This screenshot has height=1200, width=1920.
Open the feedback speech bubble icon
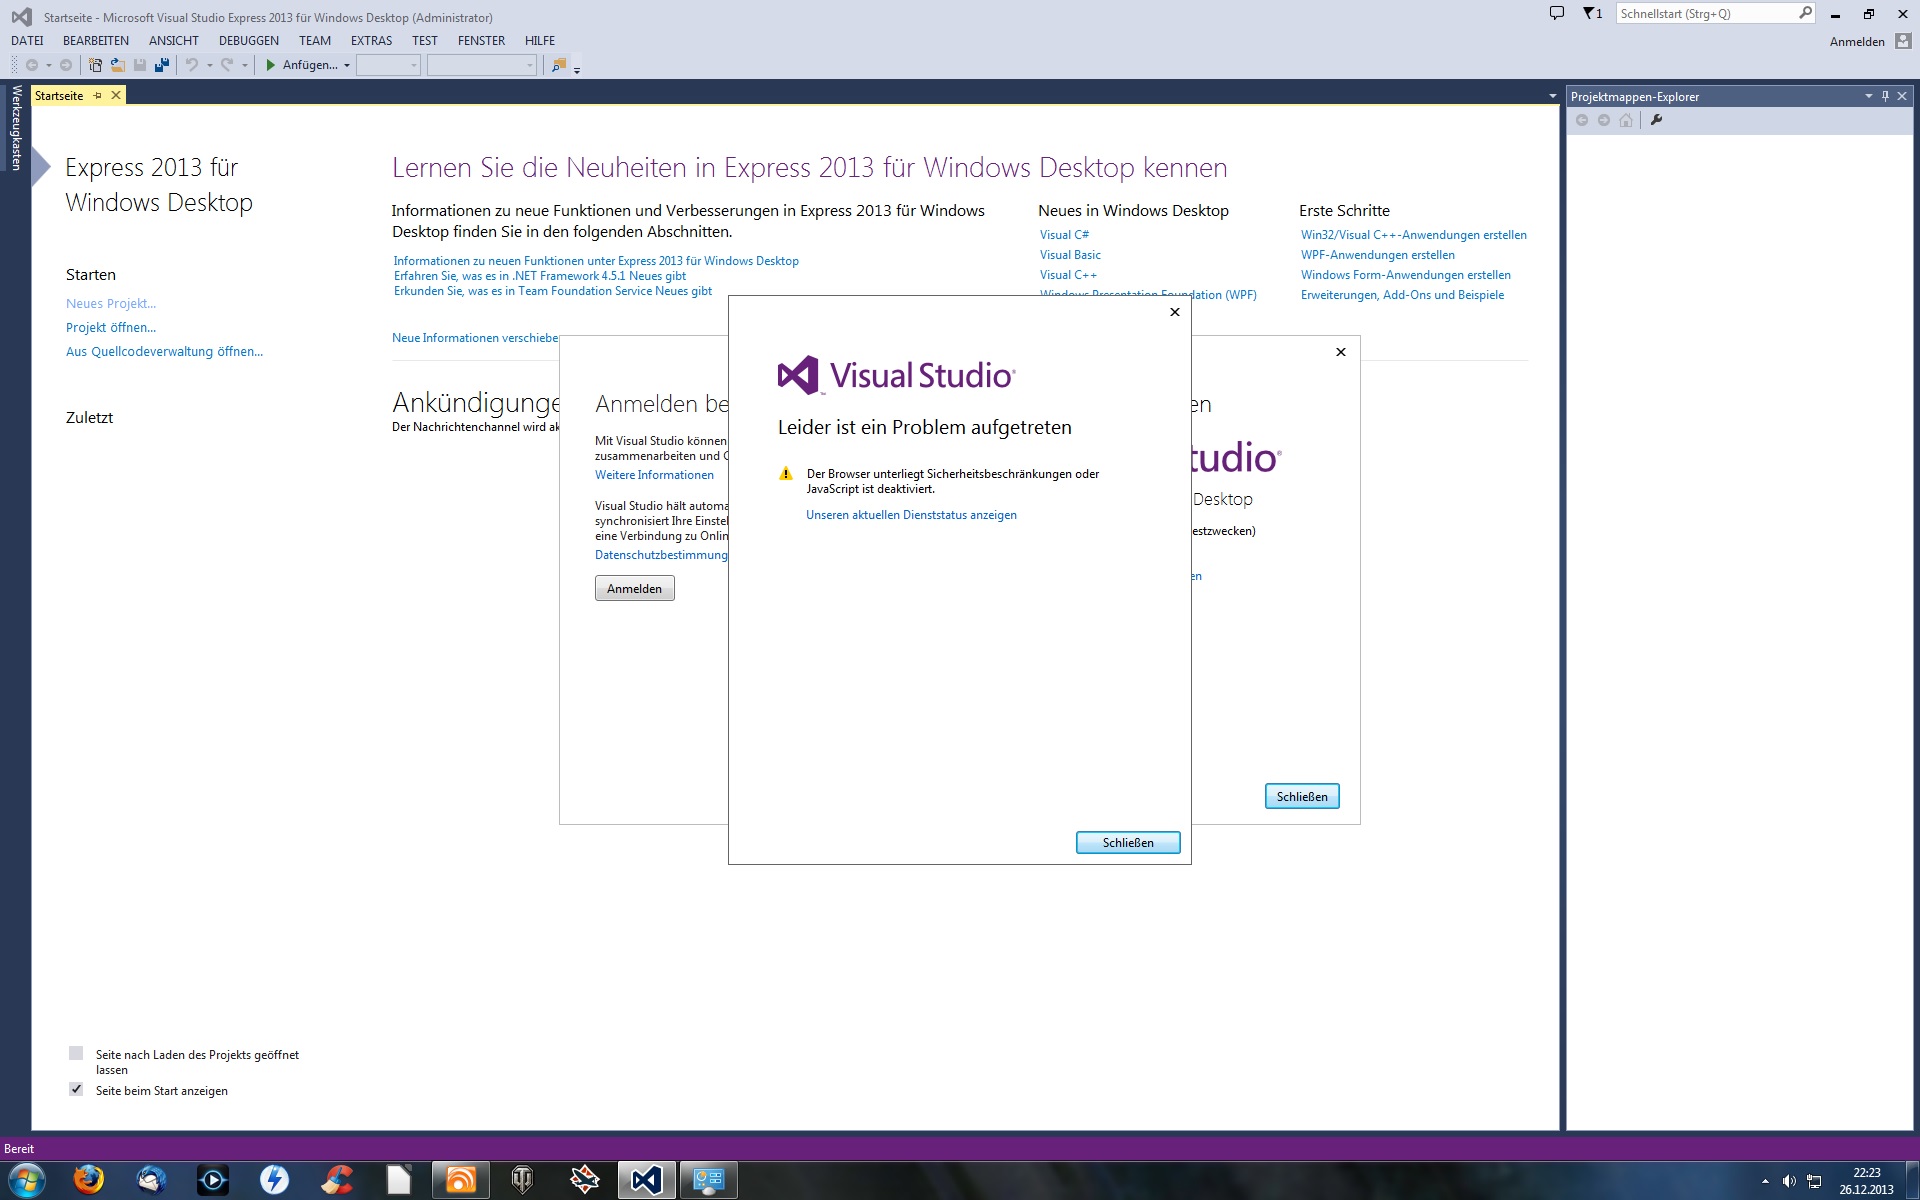coord(1556,14)
